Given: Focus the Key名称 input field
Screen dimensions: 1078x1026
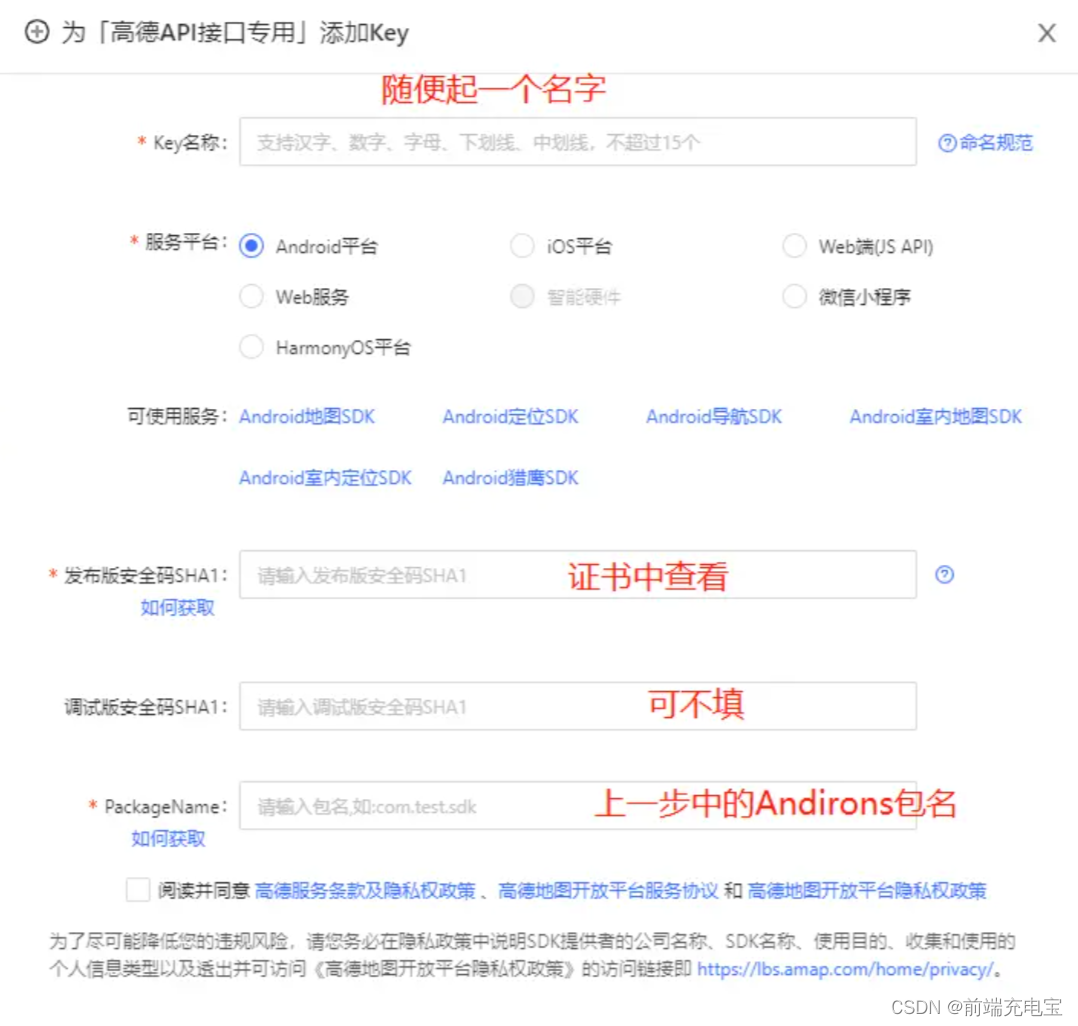Looking at the screenshot, I should (578, 142).
